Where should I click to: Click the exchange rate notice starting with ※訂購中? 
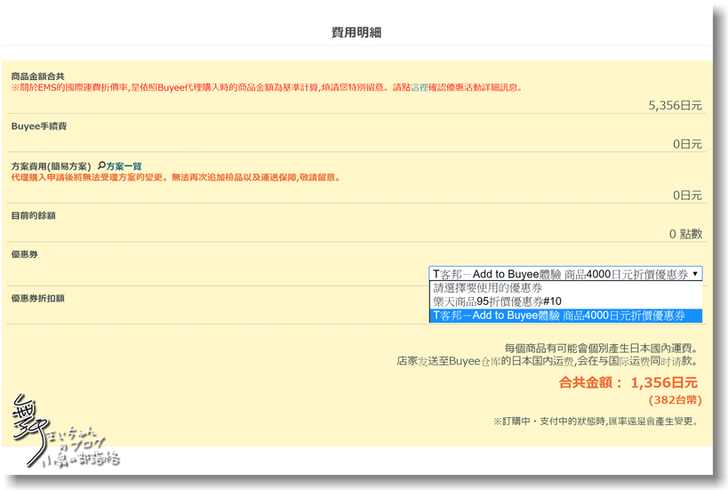point(597,422)
